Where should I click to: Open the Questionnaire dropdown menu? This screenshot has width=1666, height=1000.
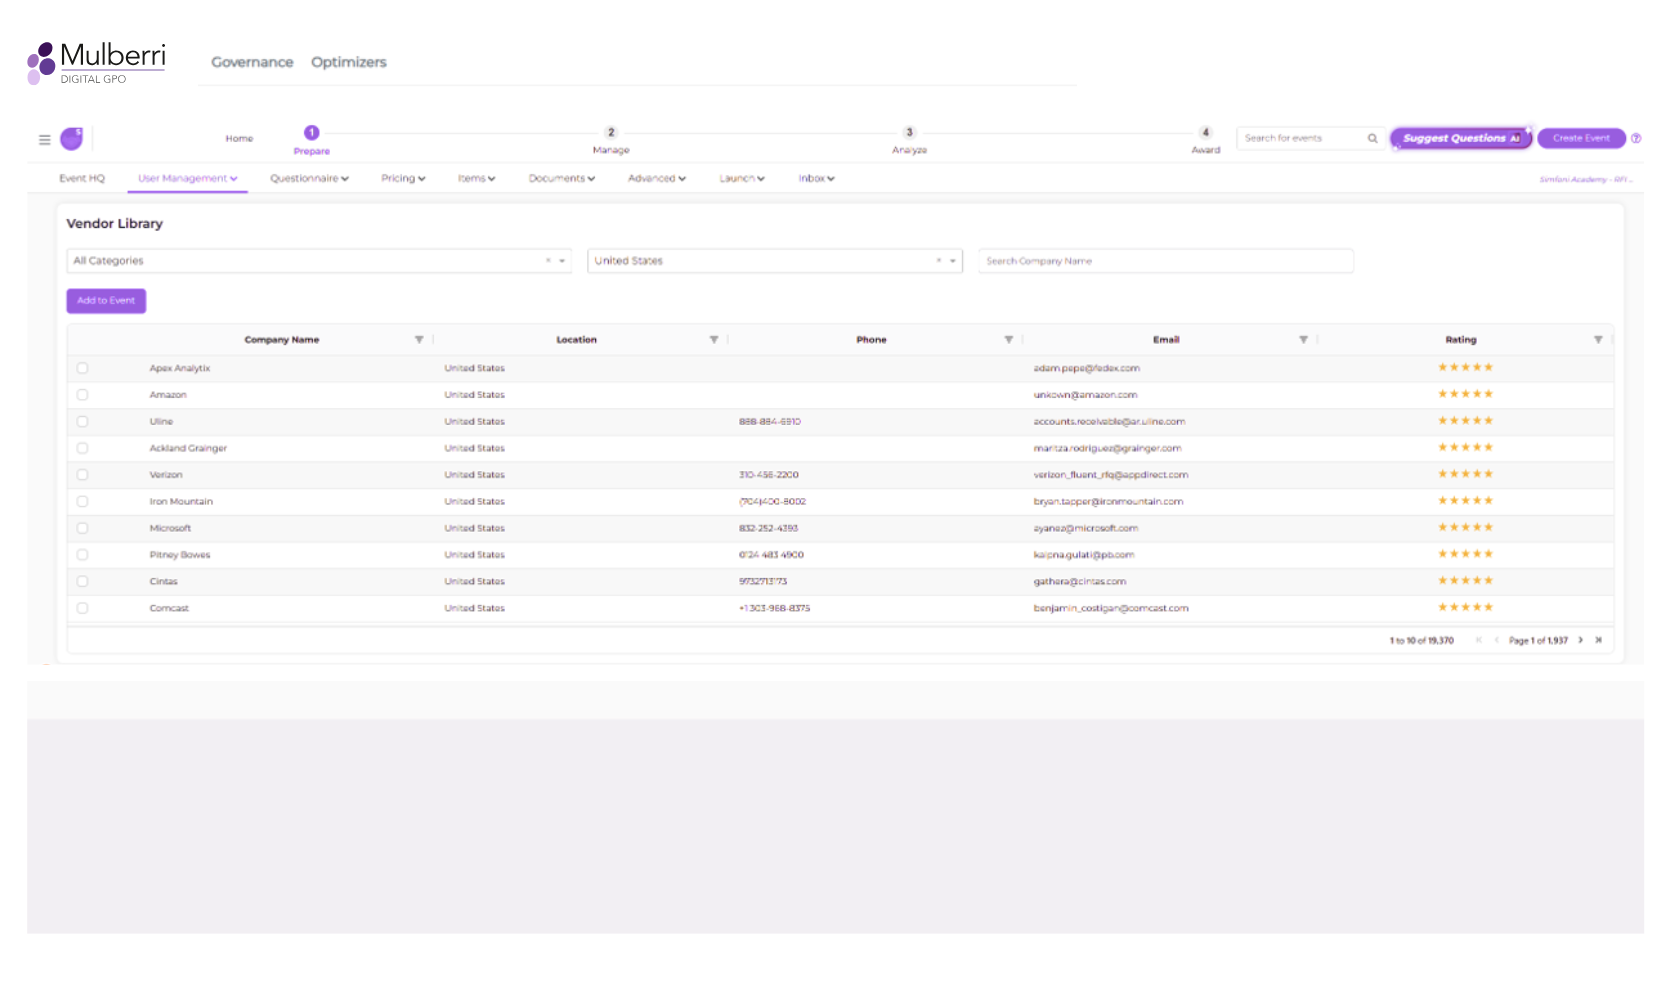309,178
